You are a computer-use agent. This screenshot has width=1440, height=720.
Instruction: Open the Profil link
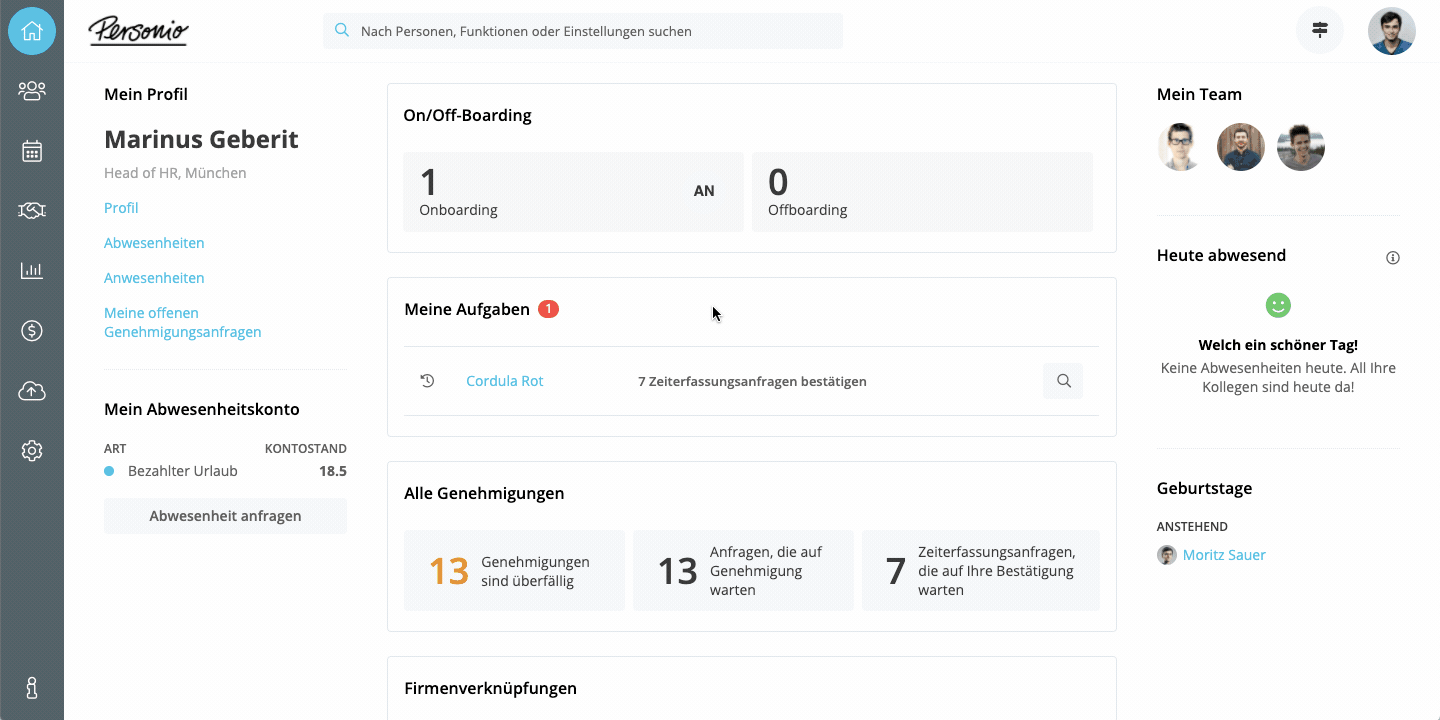(x=121, y=208)
